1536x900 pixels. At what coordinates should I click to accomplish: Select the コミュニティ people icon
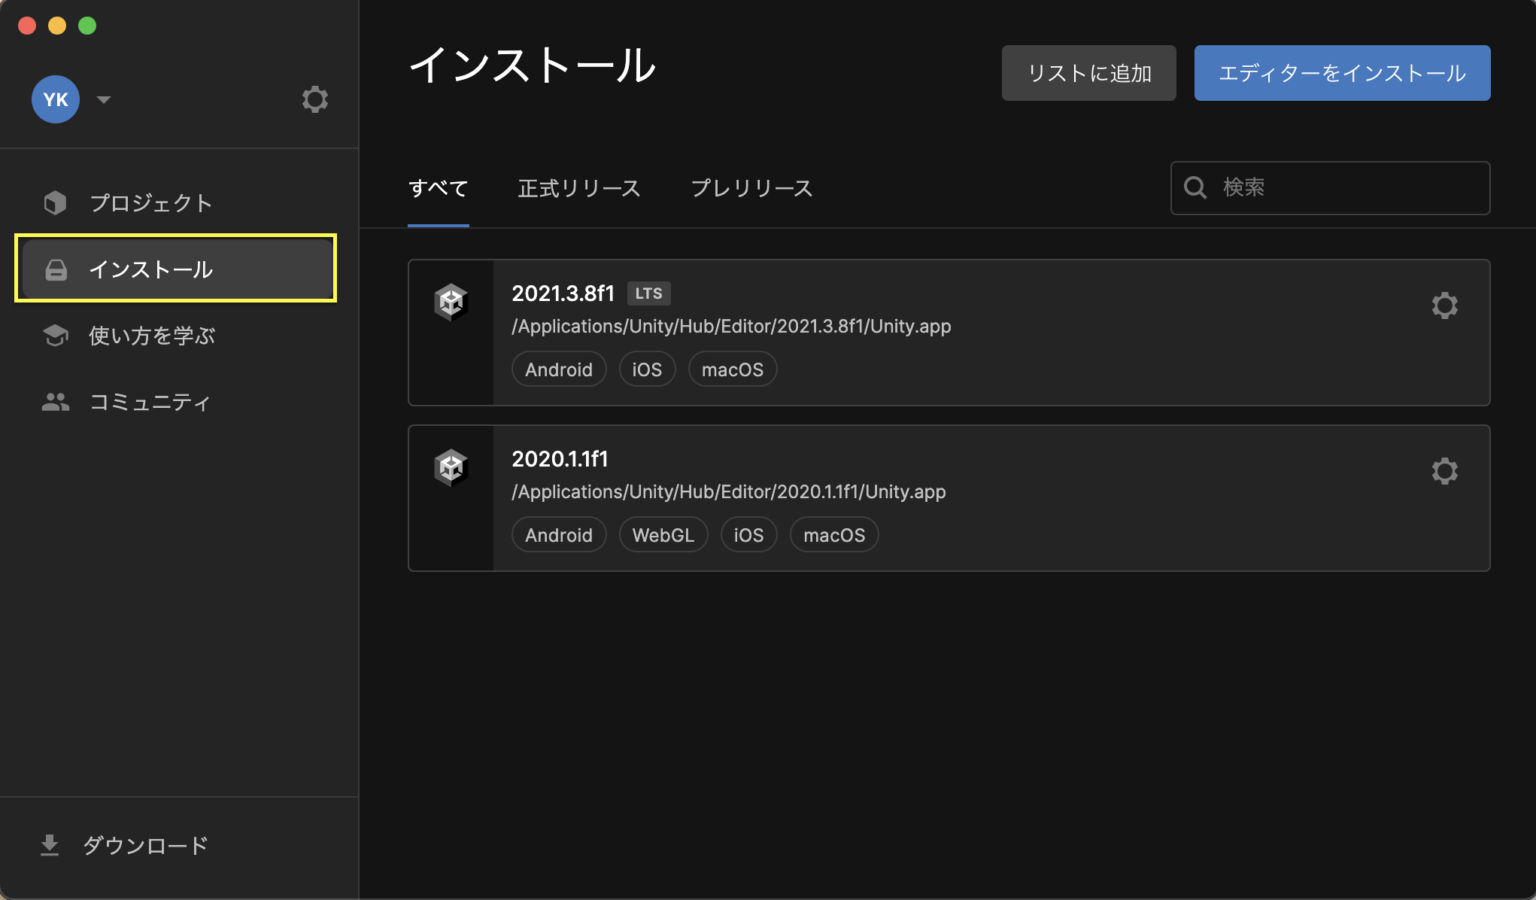click(x=55, y=401)
